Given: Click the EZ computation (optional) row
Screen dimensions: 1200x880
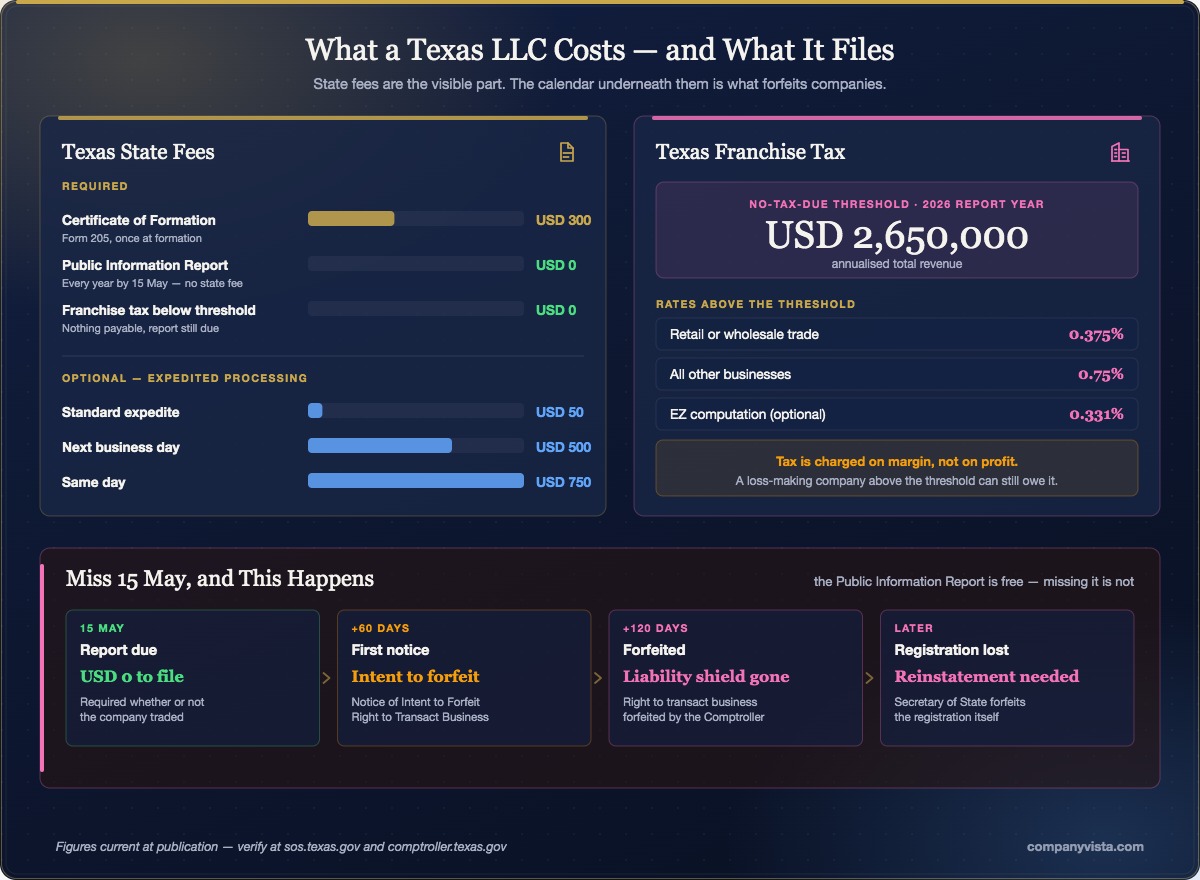Looking at the screenshot, I should [x=897, y=414].
